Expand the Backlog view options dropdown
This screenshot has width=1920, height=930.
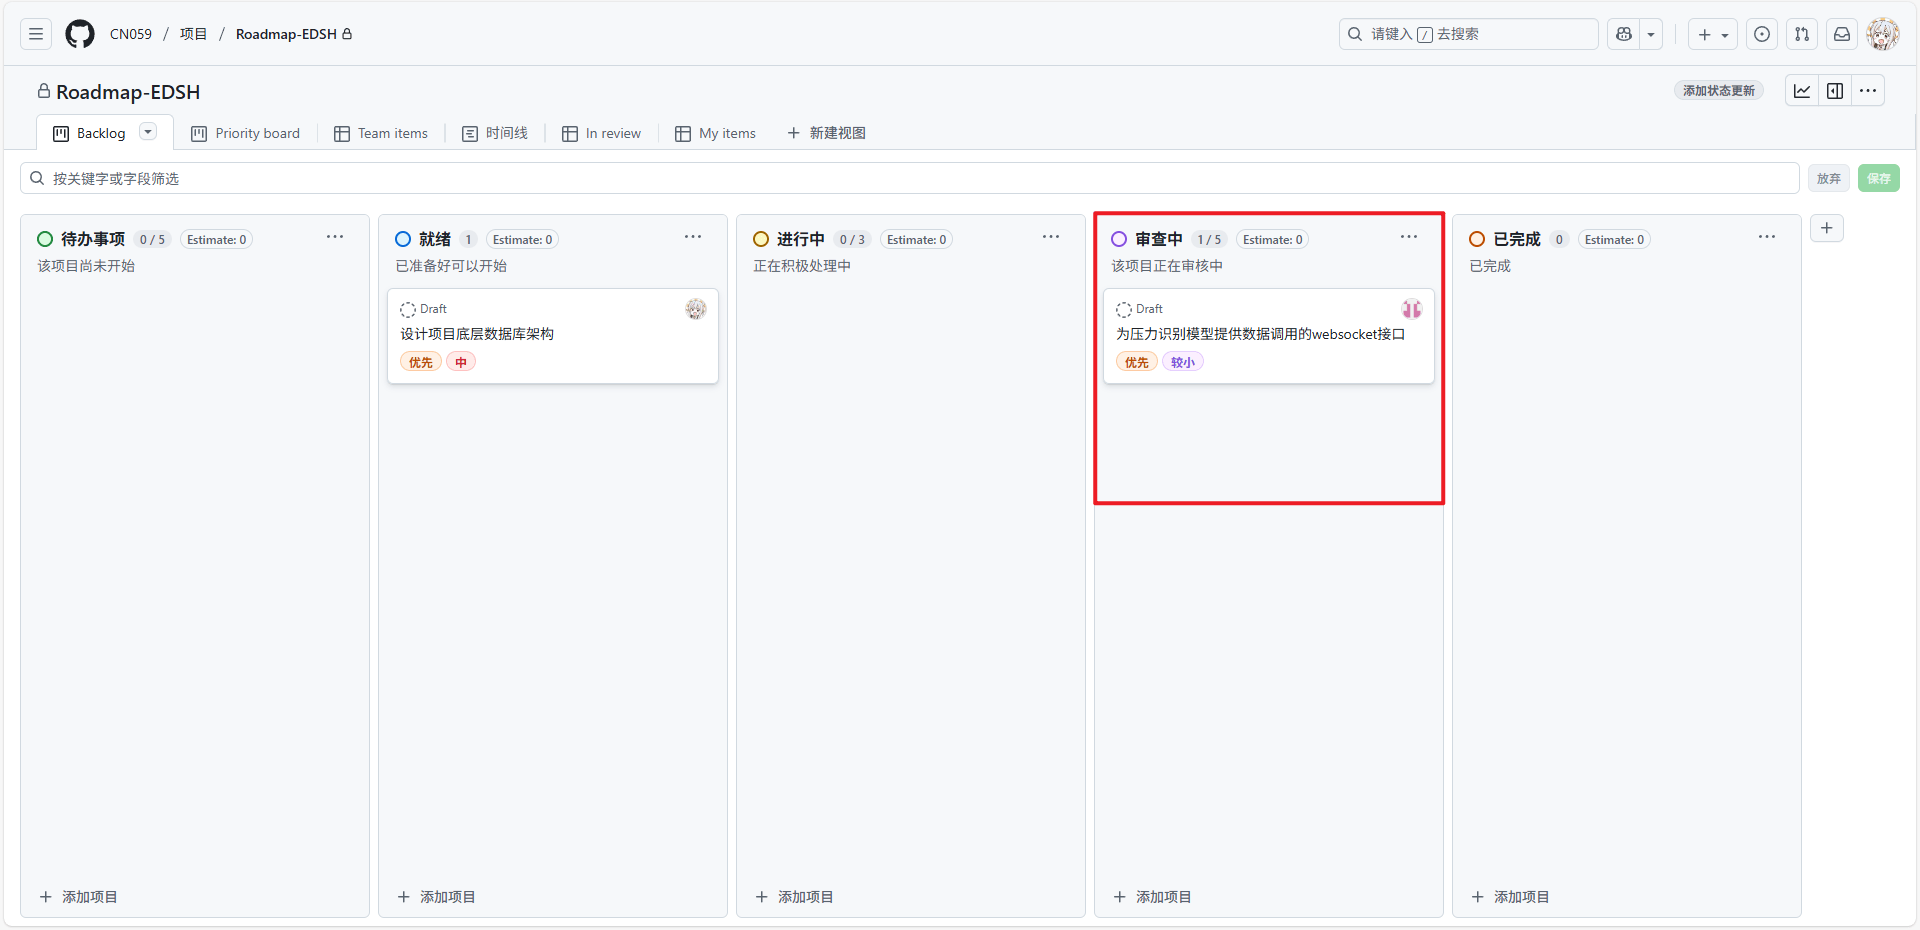148,132
